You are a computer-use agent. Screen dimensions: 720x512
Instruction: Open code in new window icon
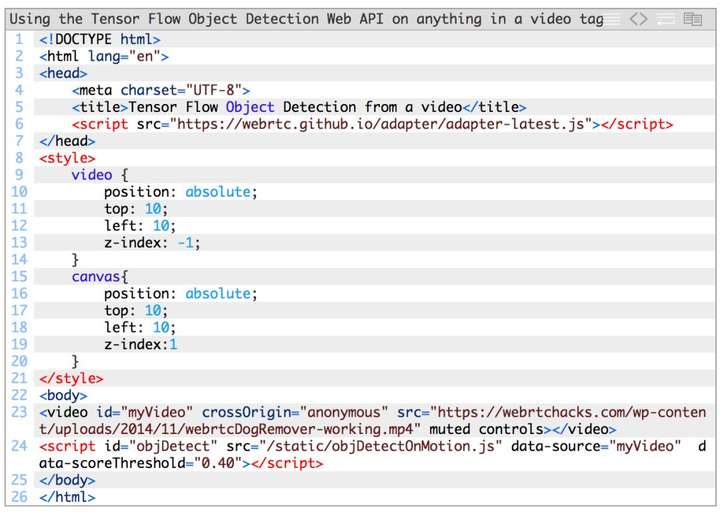(692, 19)
